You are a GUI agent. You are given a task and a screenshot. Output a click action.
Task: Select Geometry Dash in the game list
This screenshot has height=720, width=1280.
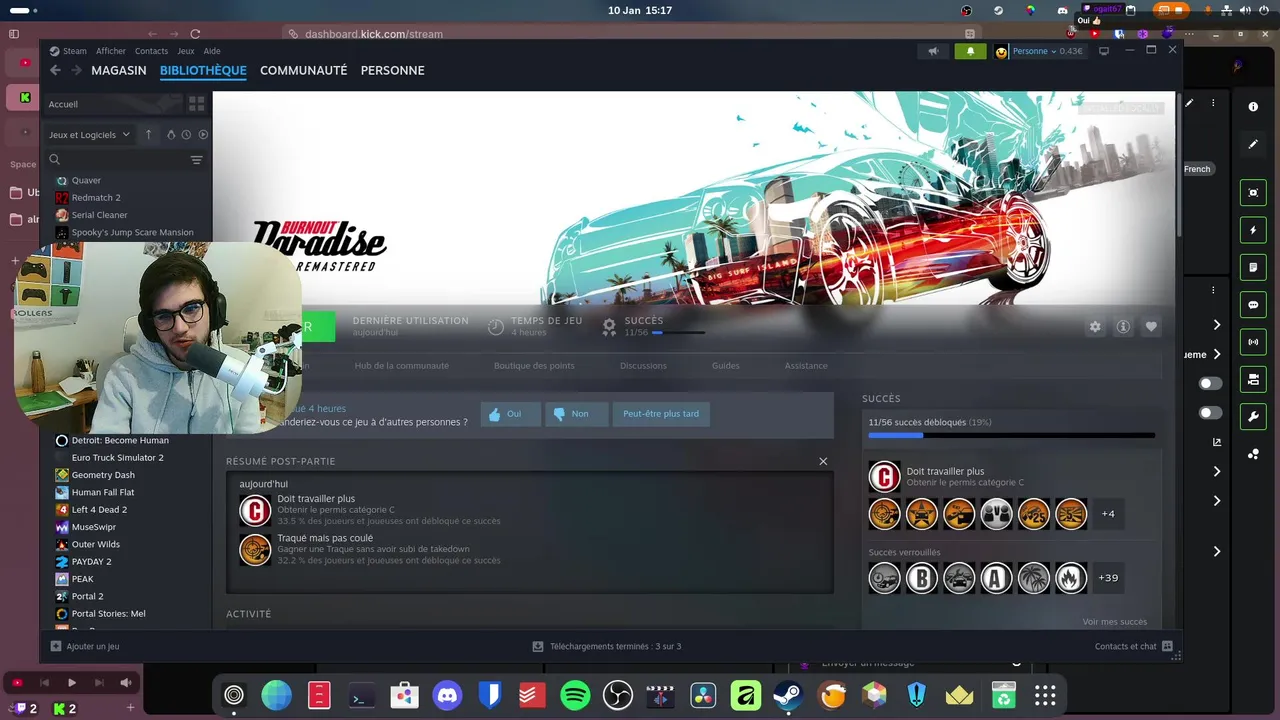coord(103,475)
